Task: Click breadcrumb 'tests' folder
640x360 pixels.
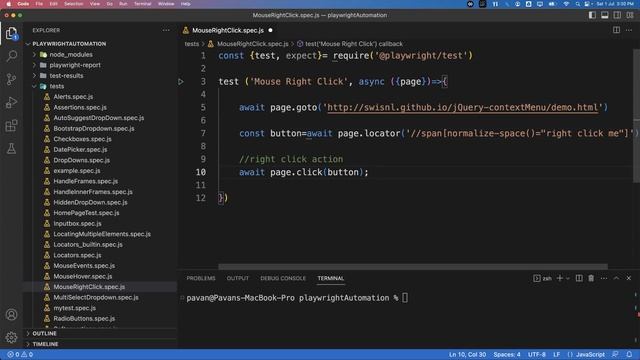Action: point(191,44)
